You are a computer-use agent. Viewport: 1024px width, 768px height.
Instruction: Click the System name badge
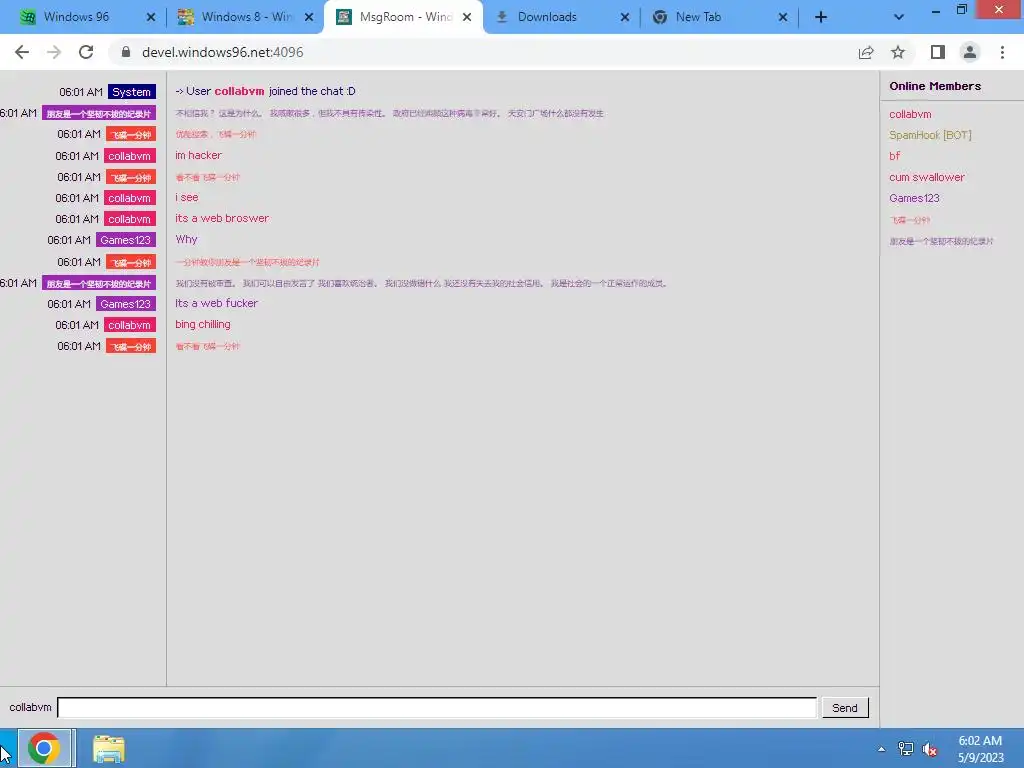131,92
